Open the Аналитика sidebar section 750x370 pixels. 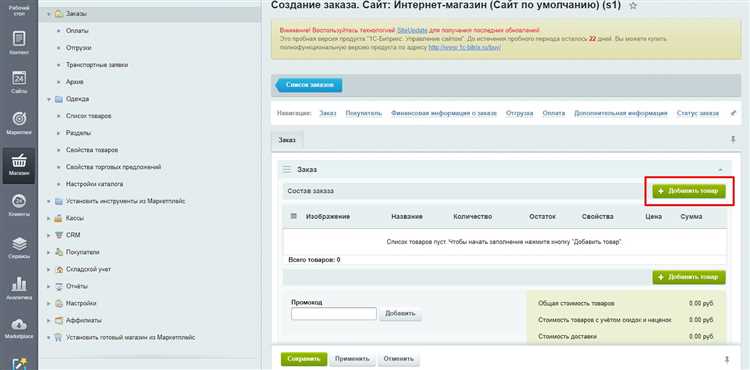point(19,289)
